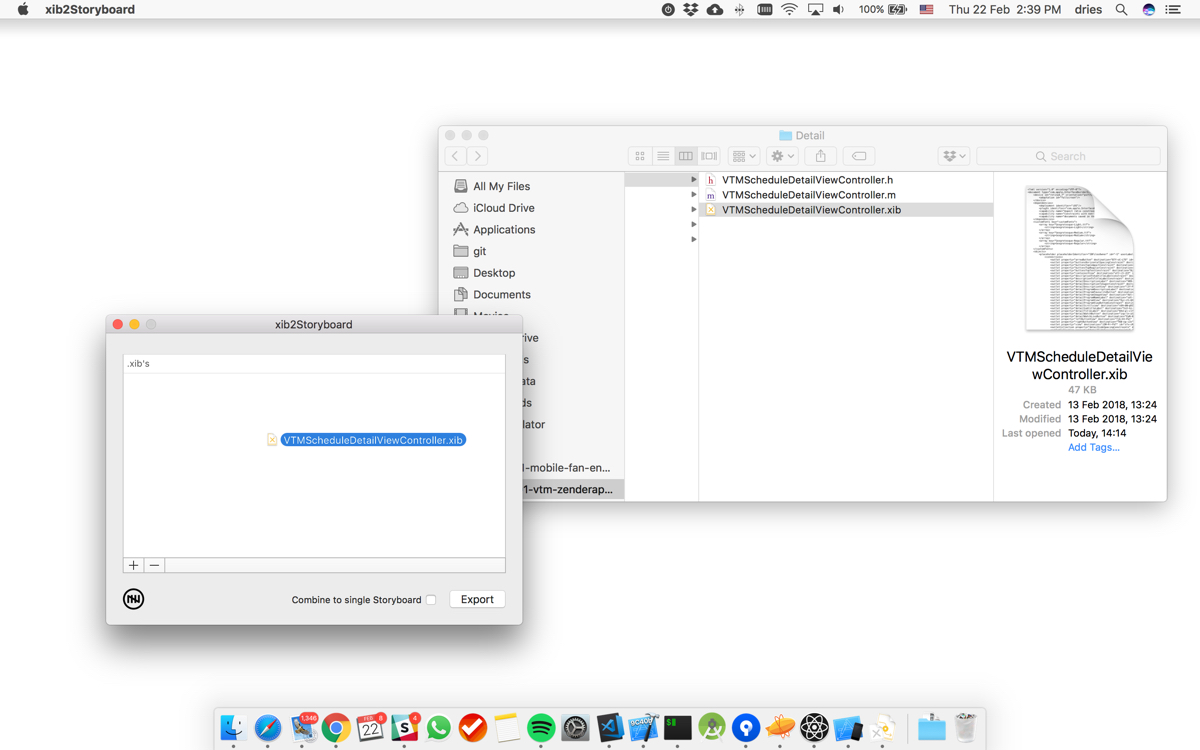Click the Finder Search field
Viewport: 1200px width, 750px height.
pyautogui.click(x=1068, y=156)
